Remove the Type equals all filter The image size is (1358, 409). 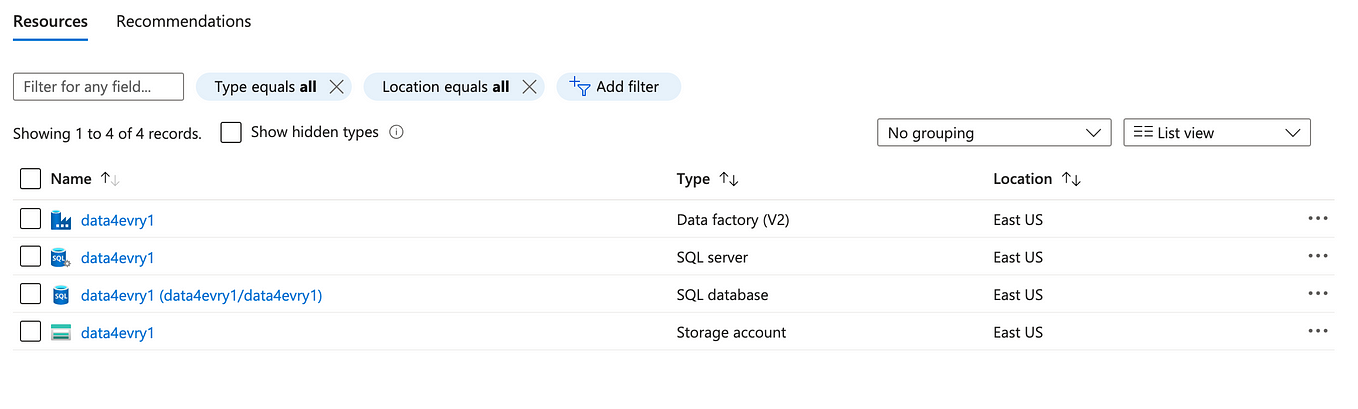(x=337, y=87)
